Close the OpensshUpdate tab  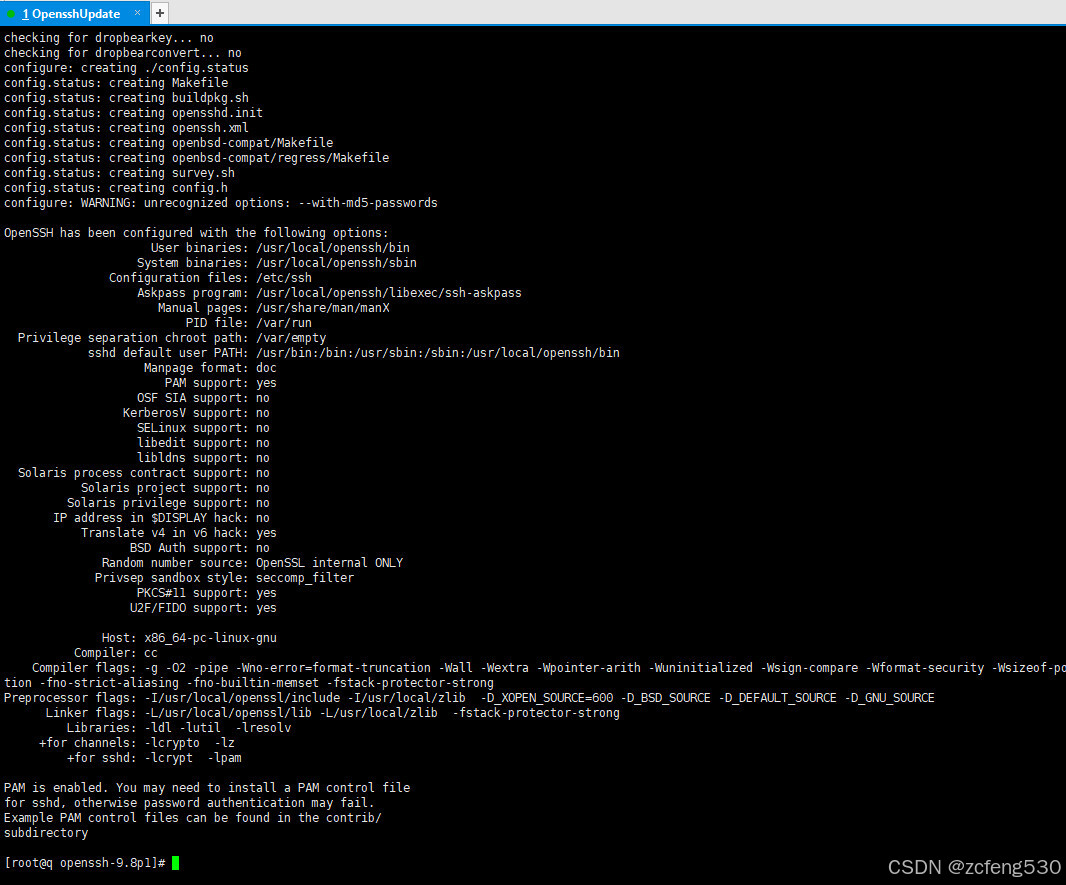(137, 13)
